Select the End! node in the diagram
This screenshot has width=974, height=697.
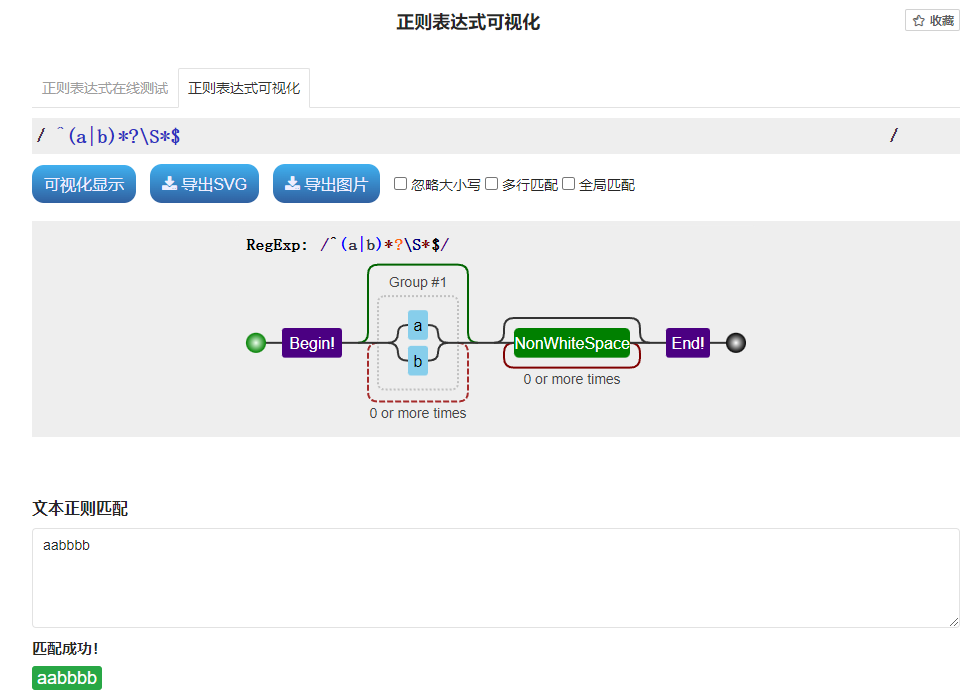[x=688, y=343]
